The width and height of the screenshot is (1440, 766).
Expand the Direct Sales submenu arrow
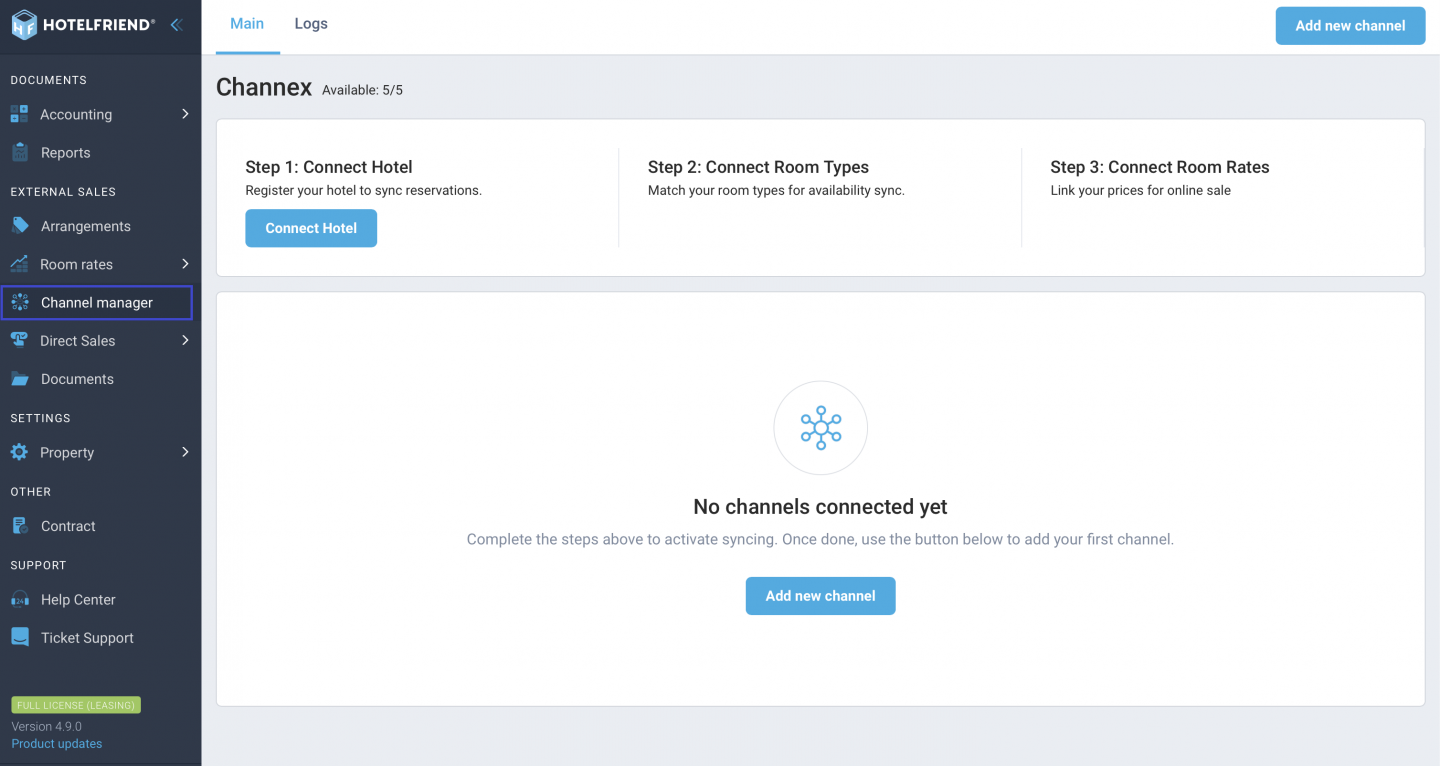[x=185, y=340]
